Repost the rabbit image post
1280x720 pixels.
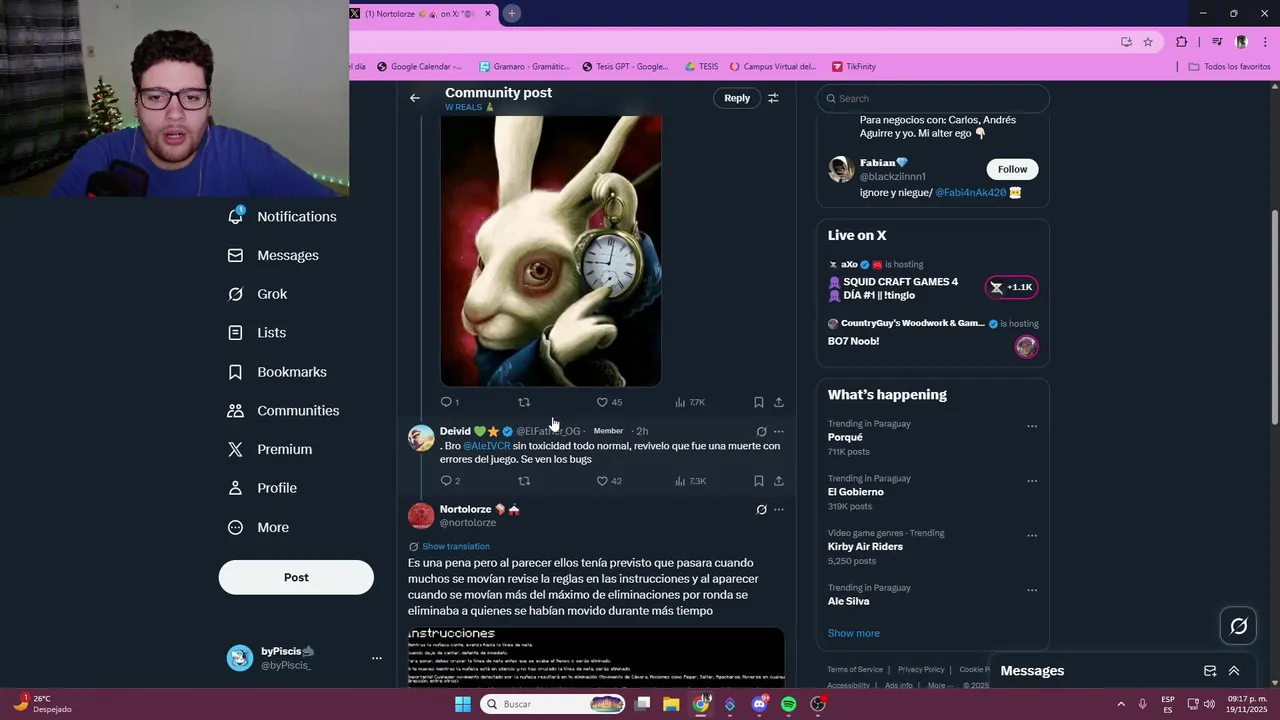pos(524,402)
